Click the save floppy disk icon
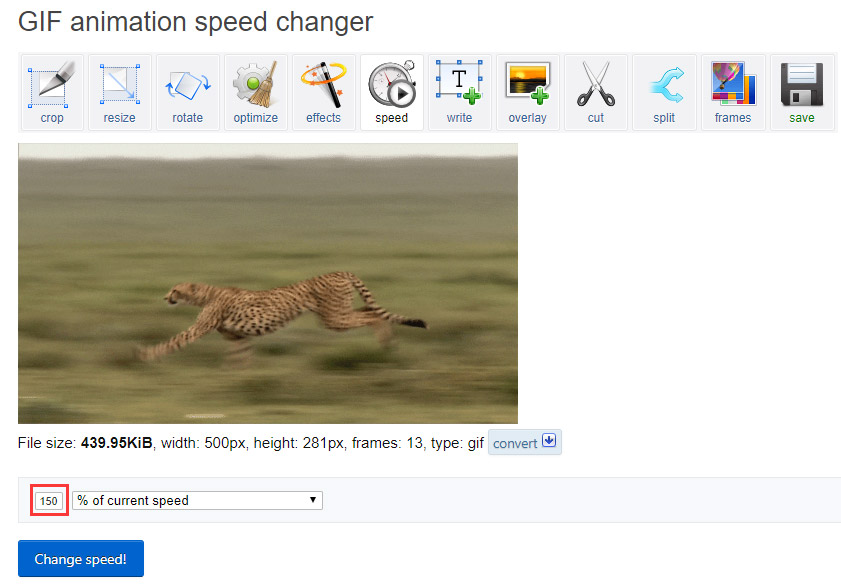 (801, 93)
